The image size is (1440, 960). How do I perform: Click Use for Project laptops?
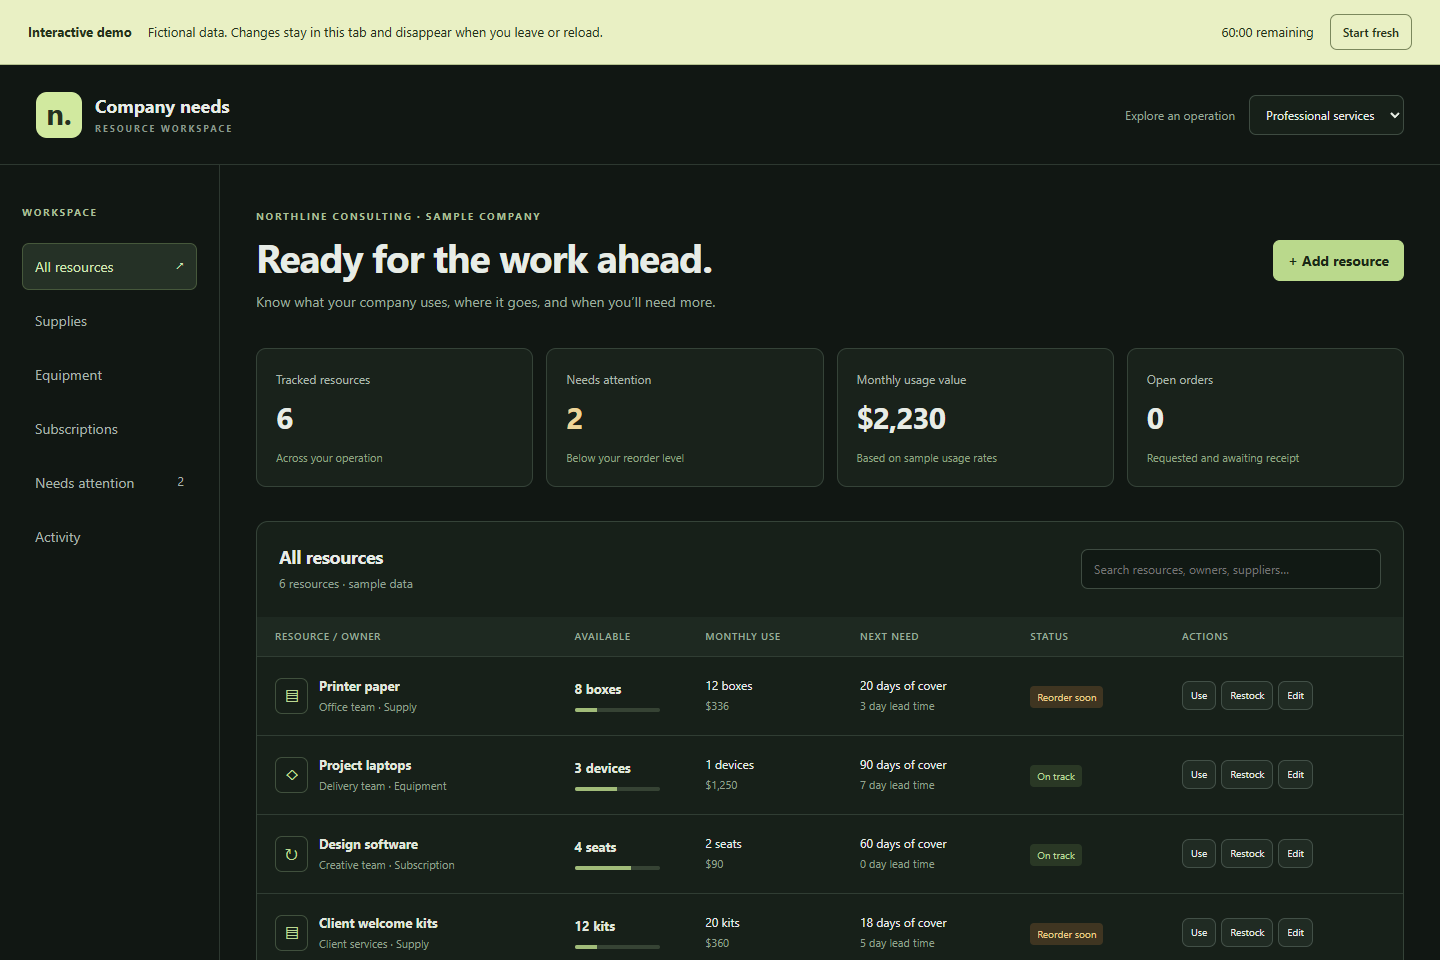(x=1199, y=775)
